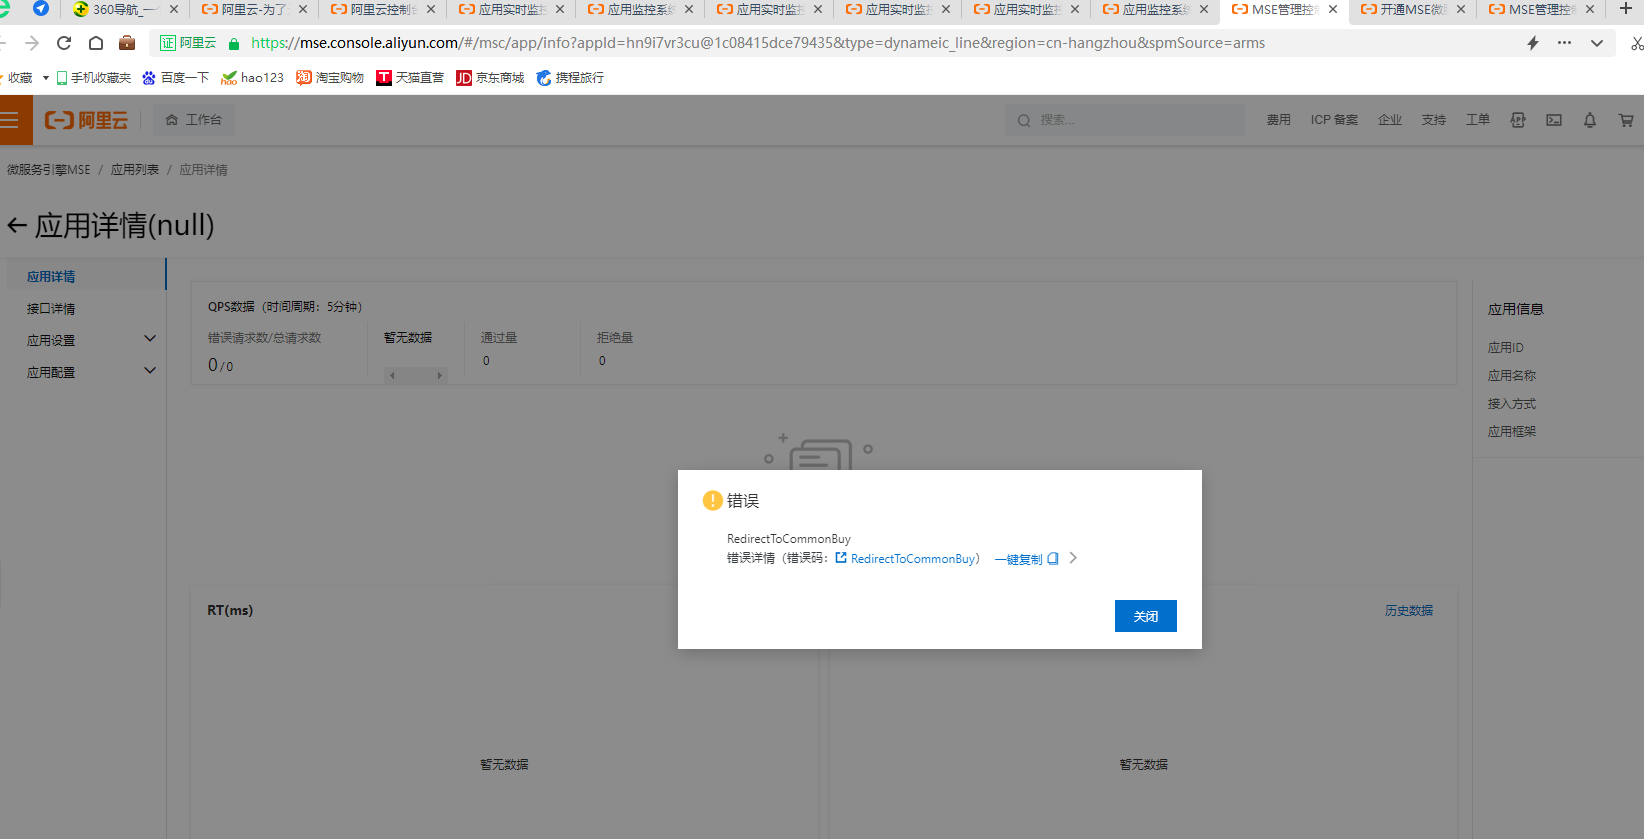Go to browser home page
Screen dimensions: 1644x839
tap(96, 43)
